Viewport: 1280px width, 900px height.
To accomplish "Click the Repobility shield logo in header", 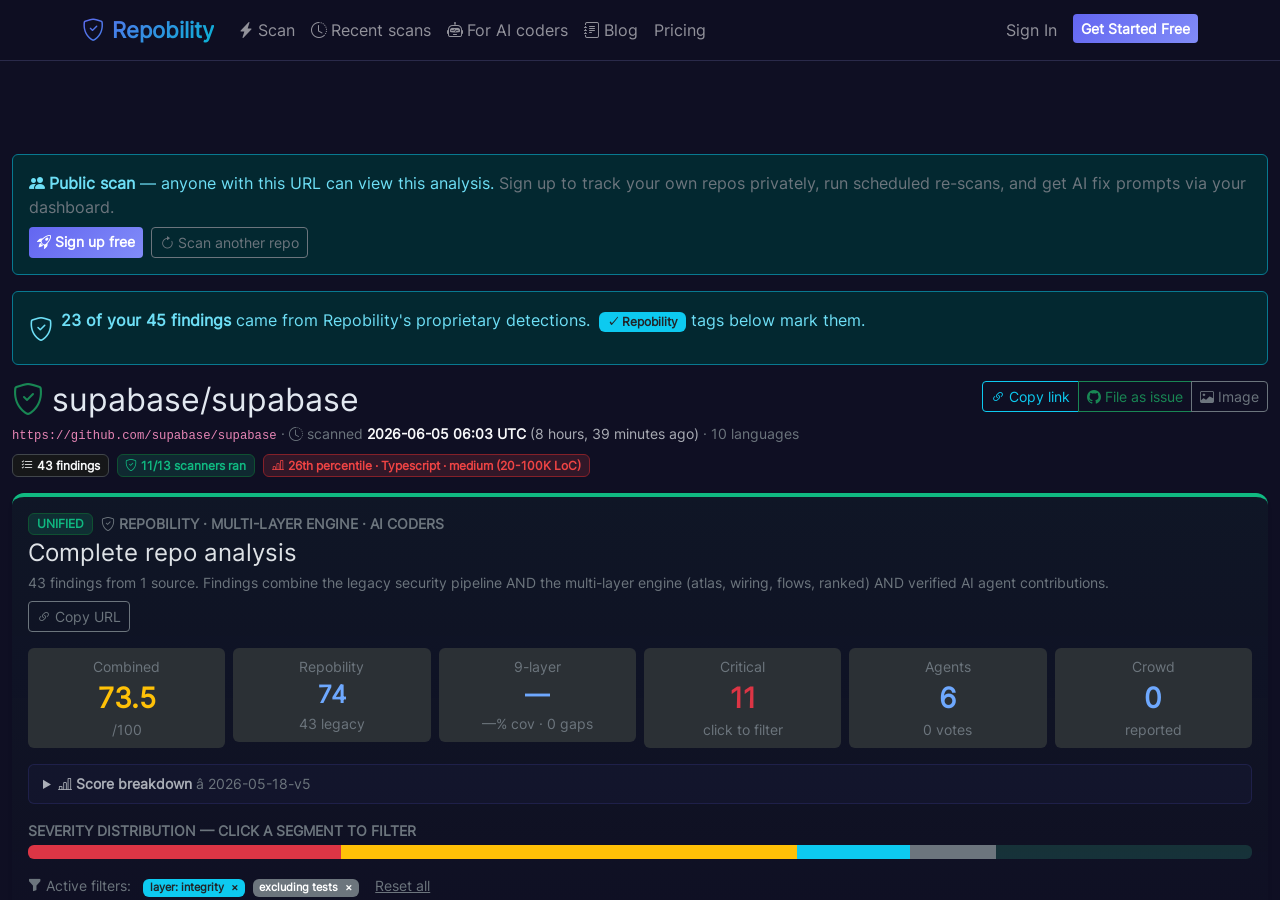I will 93,30.
